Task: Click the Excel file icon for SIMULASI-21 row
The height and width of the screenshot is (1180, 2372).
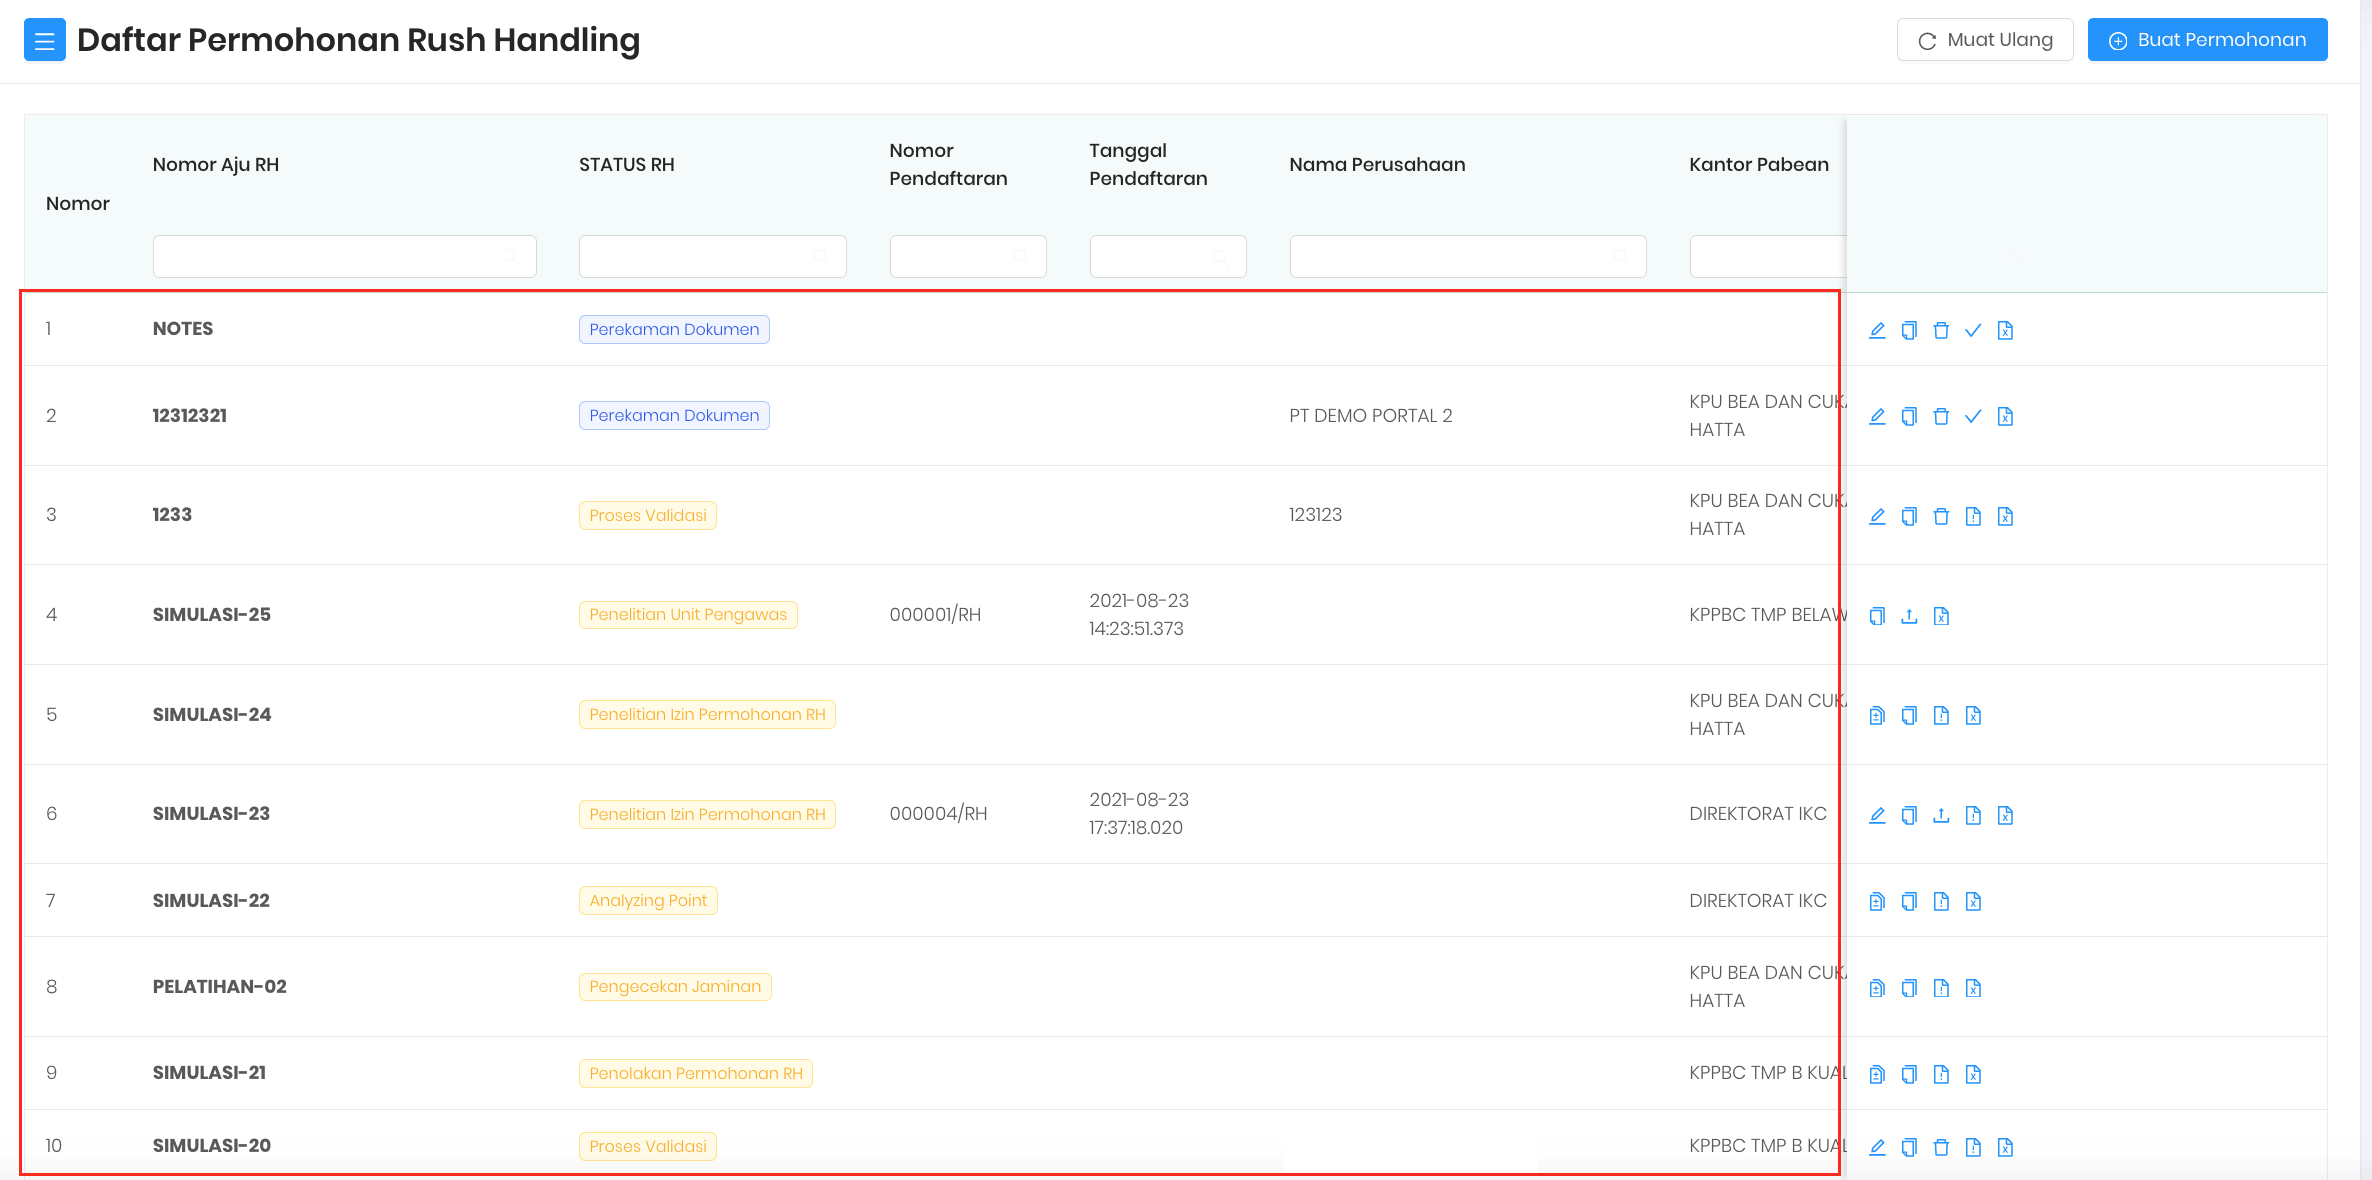Action: [1973, 1074]
